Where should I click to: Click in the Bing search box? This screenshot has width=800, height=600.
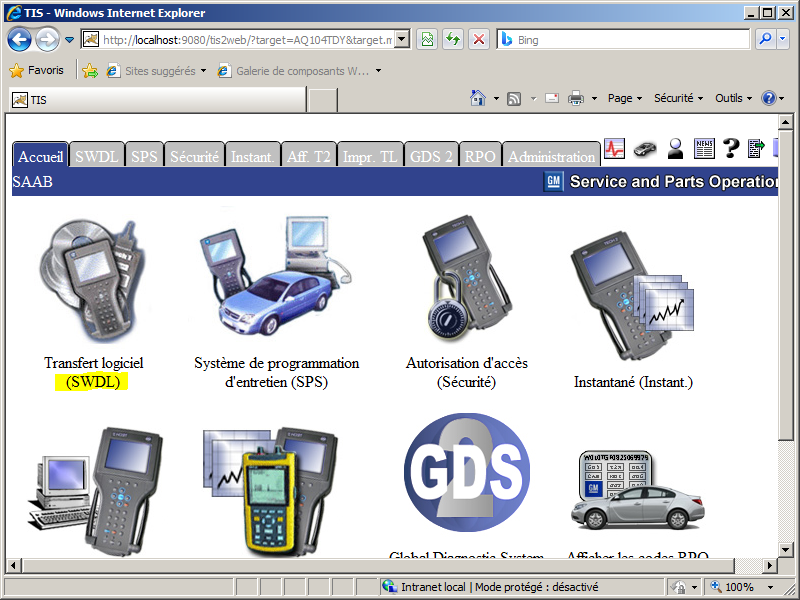(632, 39)
